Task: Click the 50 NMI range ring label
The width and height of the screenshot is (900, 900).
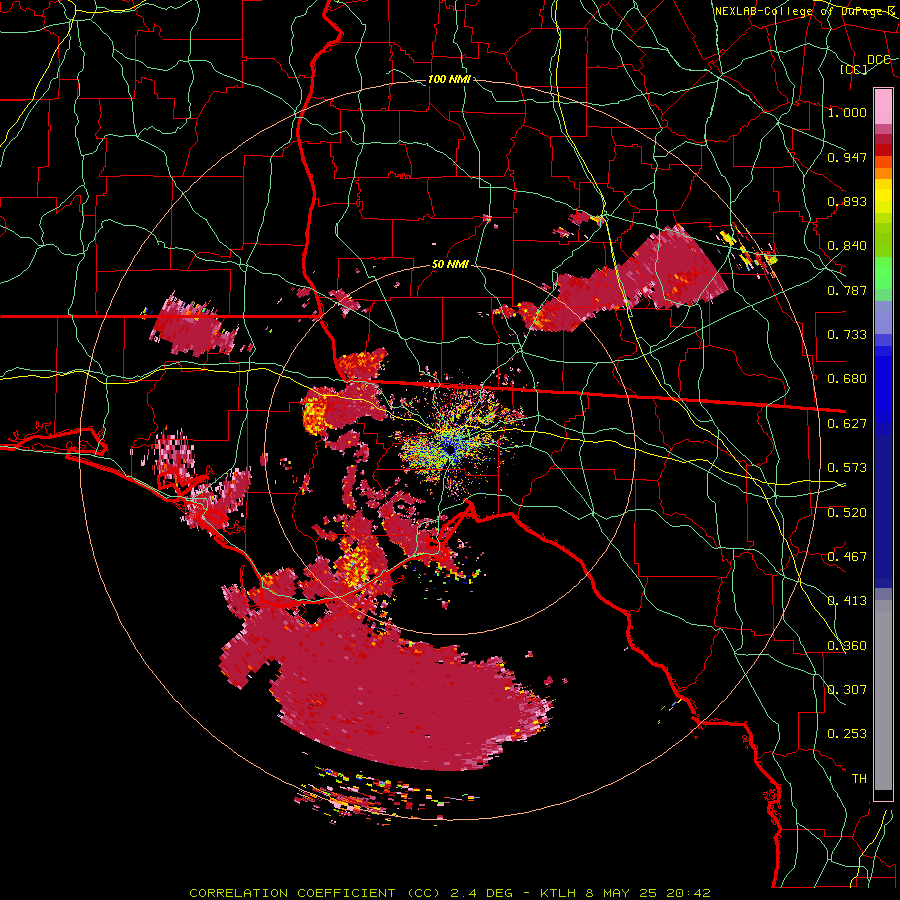Action: click(x=449, y=265)
